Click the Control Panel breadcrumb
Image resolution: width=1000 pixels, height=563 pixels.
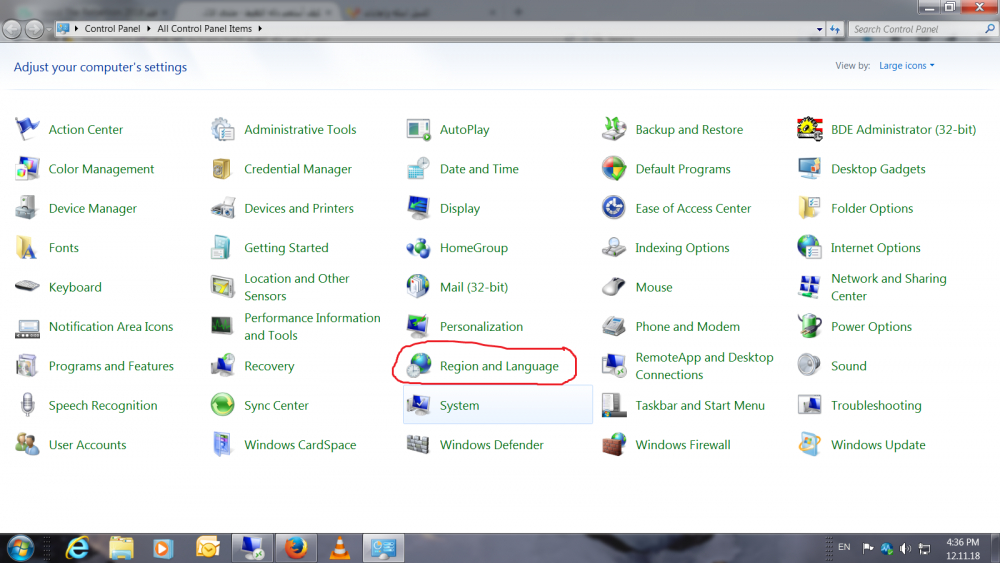112,29
